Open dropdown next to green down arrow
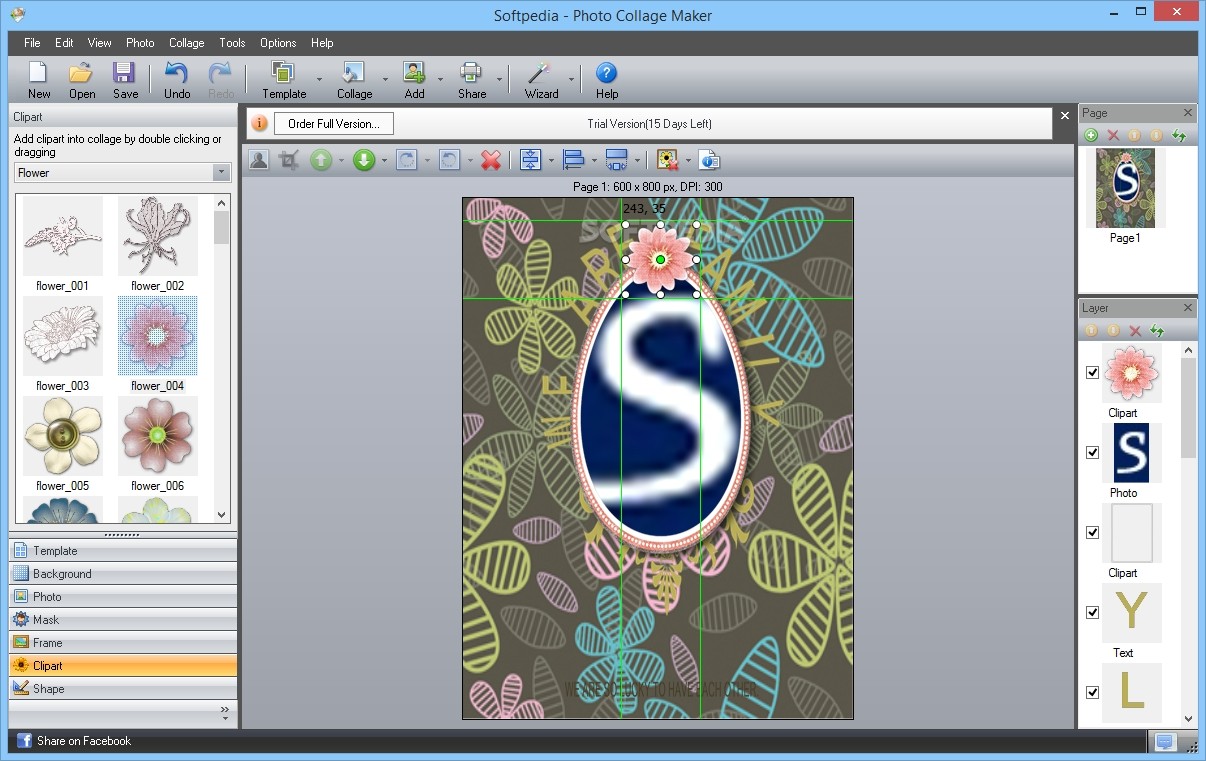This screenshot has width=1206, height=761. [384, 160]
